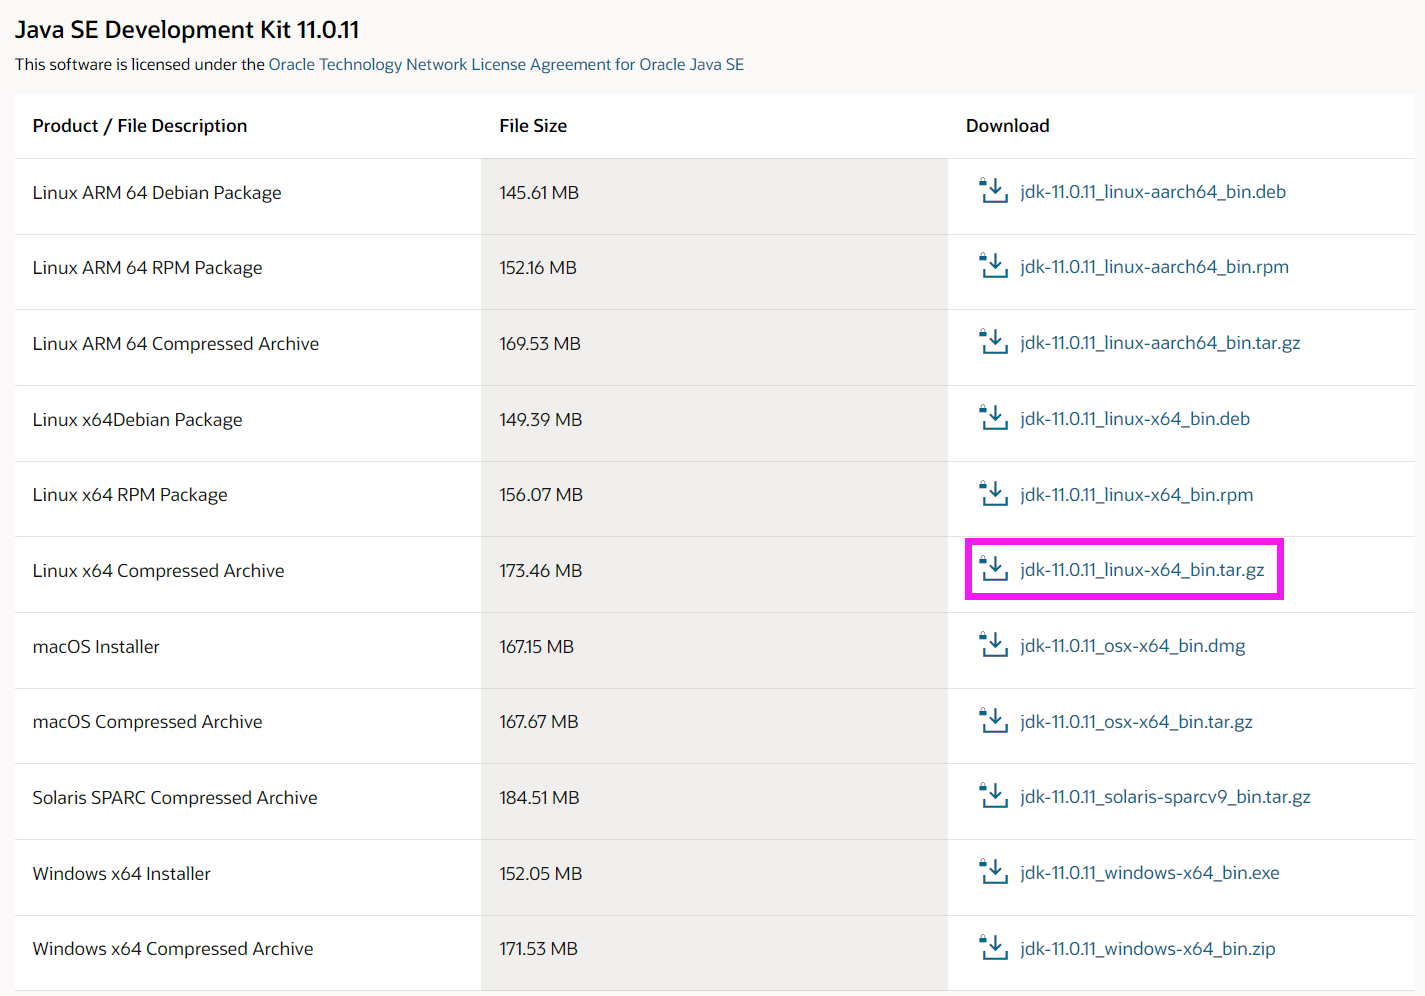Select 'macOS Compressed Archive' text
The height and width of the screenshot is (996, 1425).
pyautogui.click(x=147, y=722)
